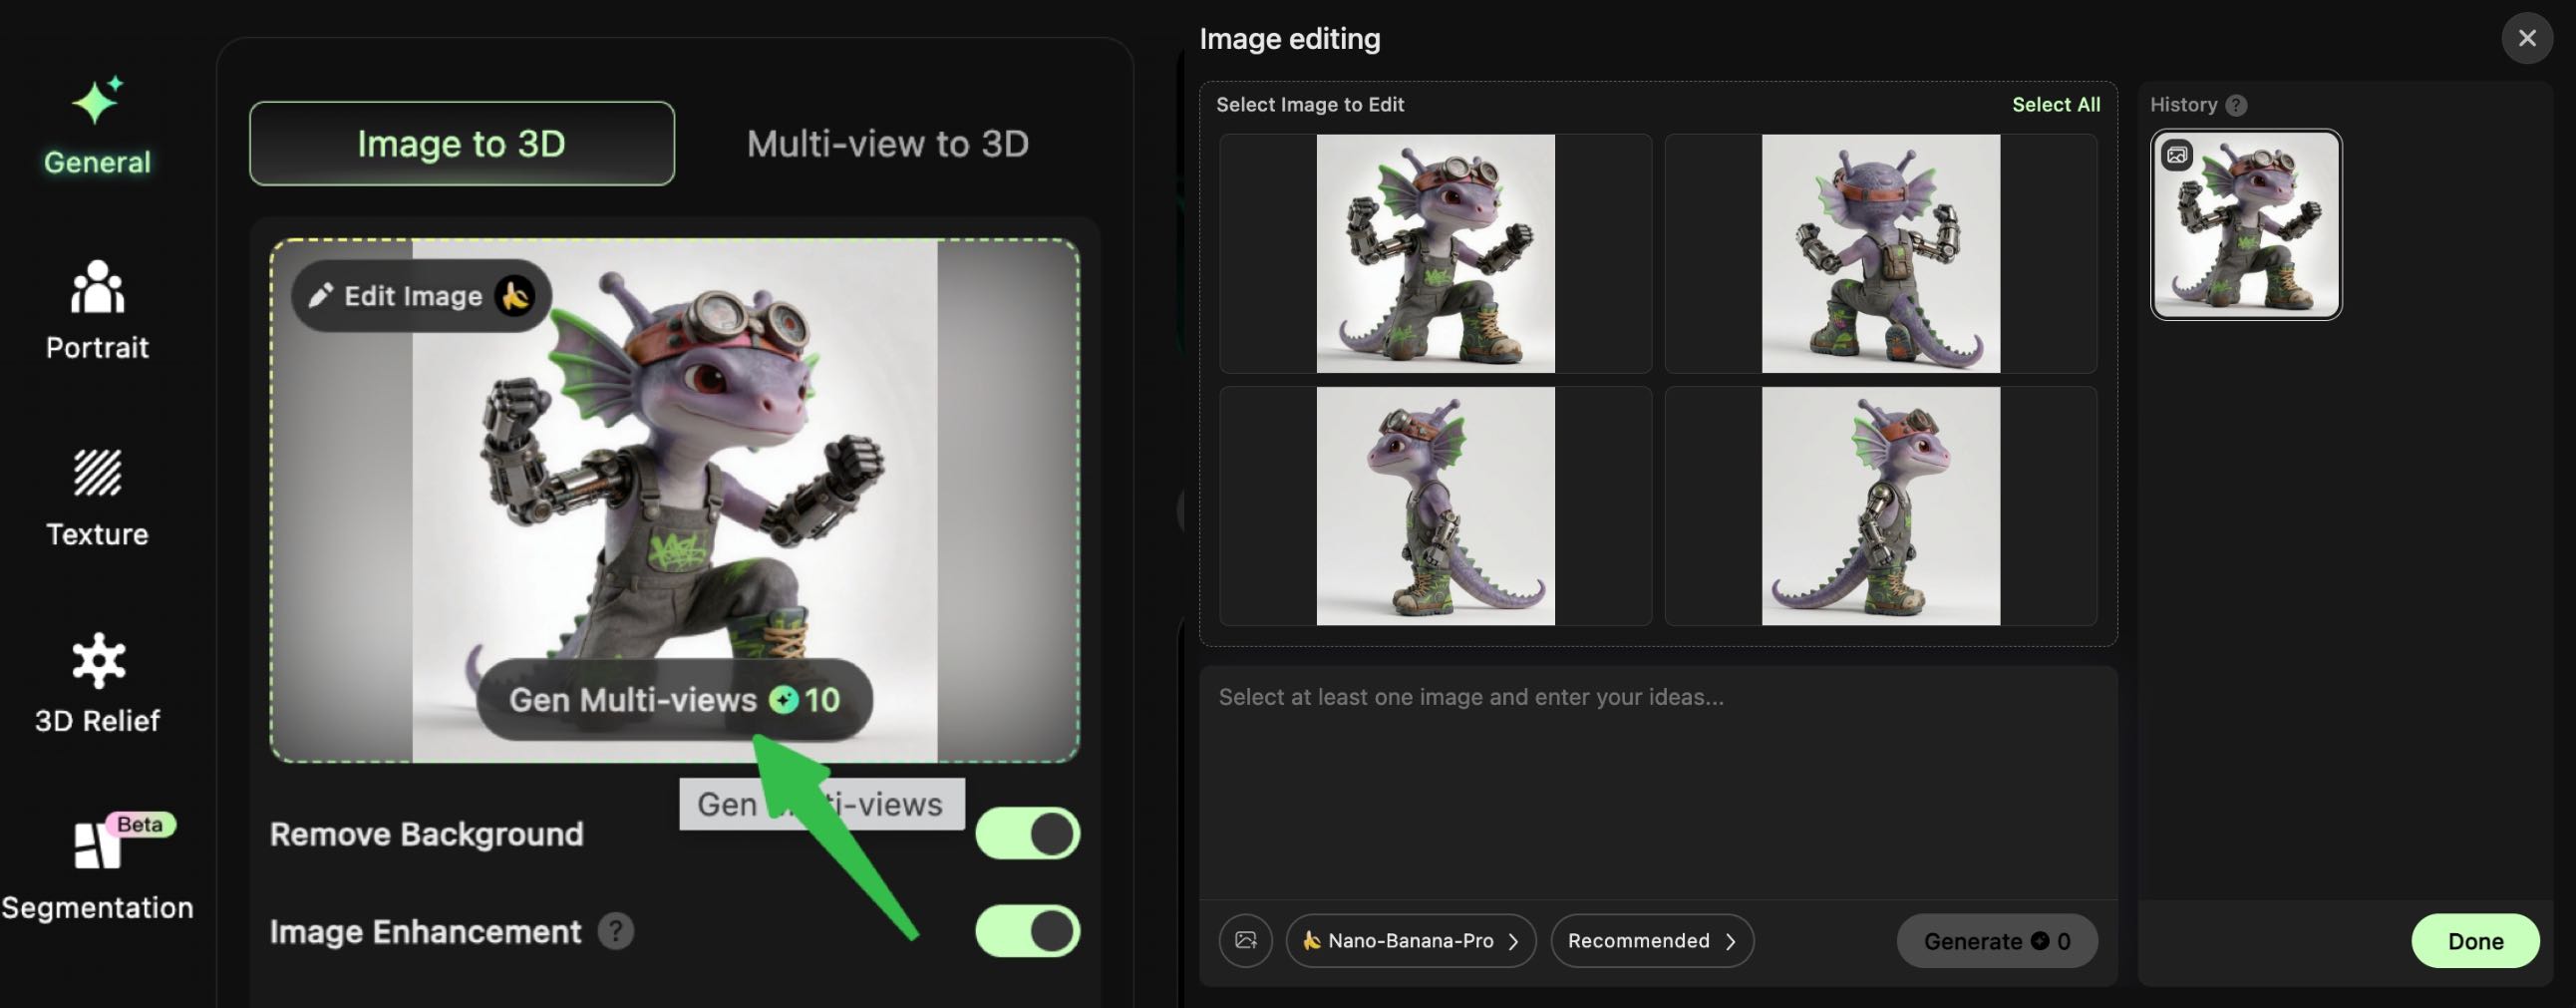Open the Nano-Banana-Pro model selector

click(1410, 940)
